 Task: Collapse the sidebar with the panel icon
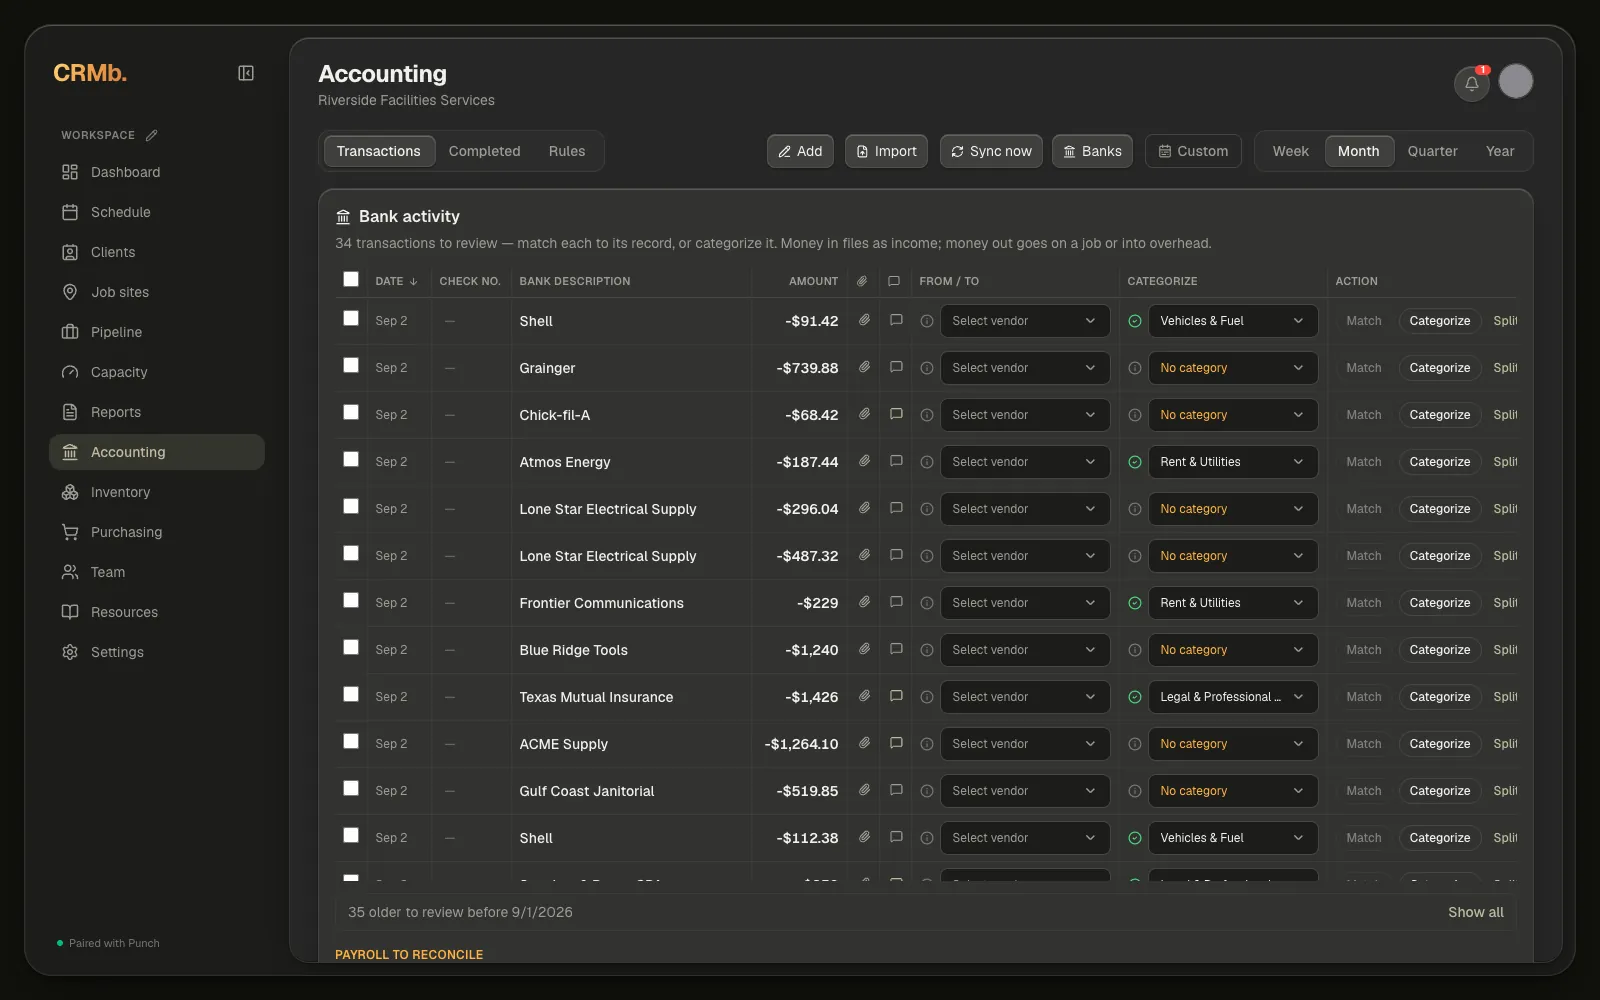coord(246,73)
